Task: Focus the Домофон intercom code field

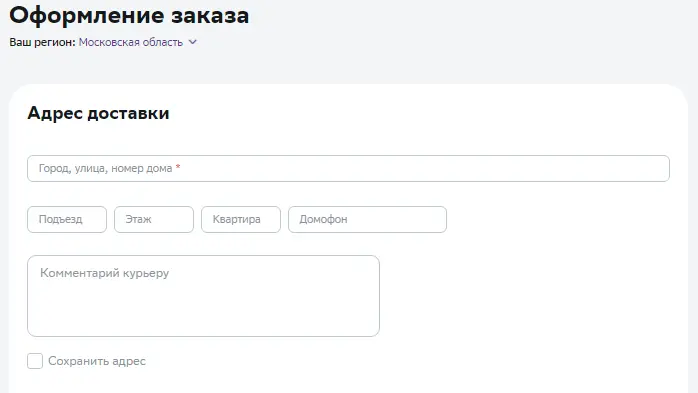Action: [x=367, y=219]
